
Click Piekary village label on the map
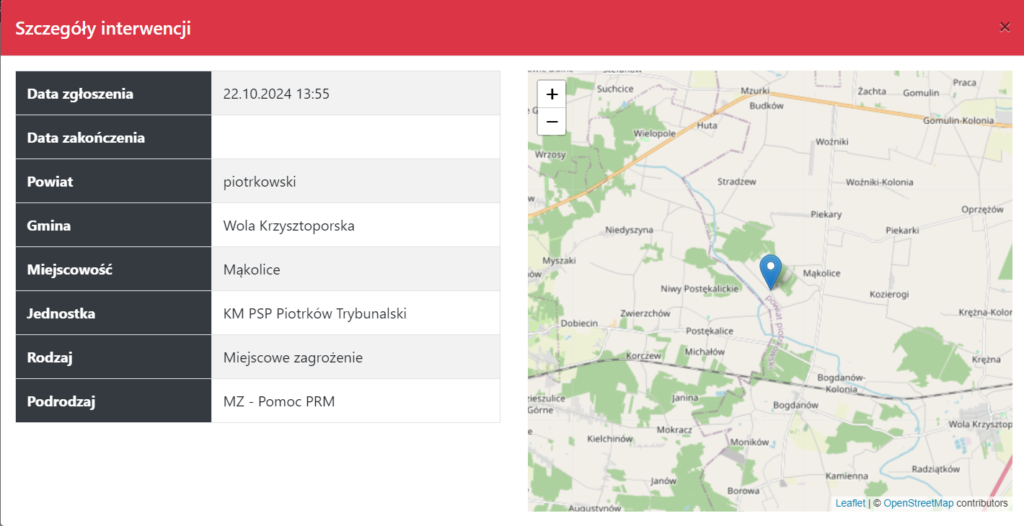[826, 214]
